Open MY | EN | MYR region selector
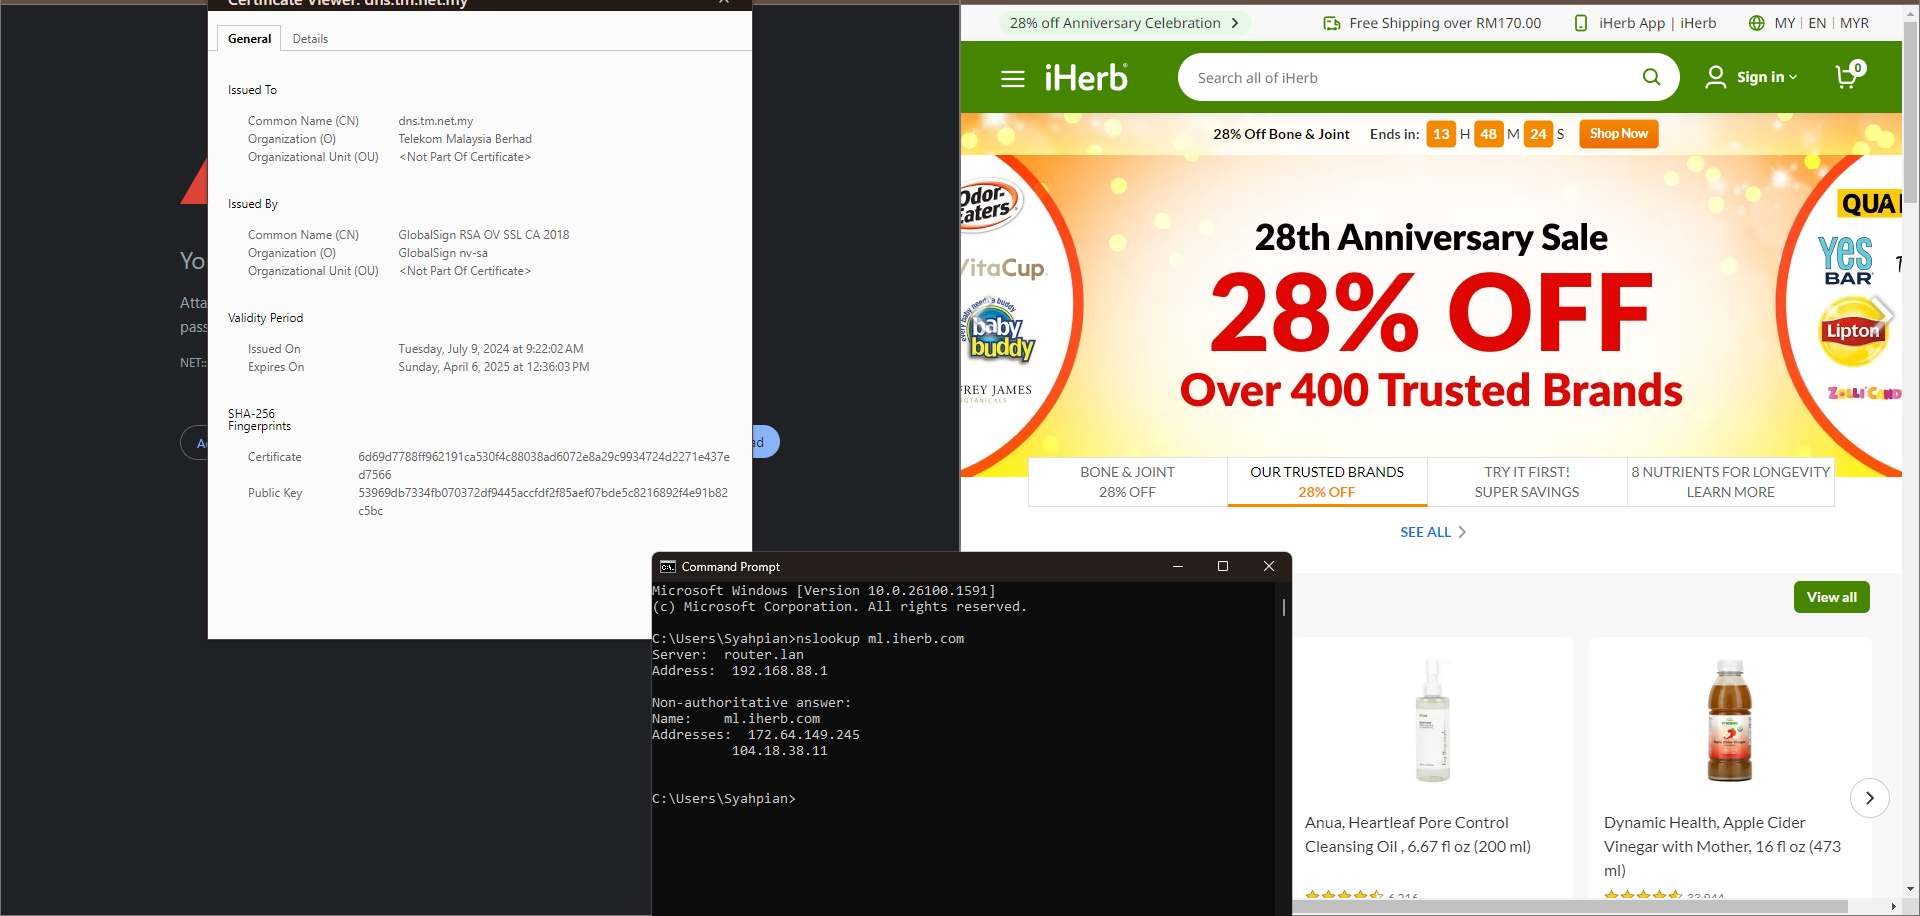 click(1809, 23)
